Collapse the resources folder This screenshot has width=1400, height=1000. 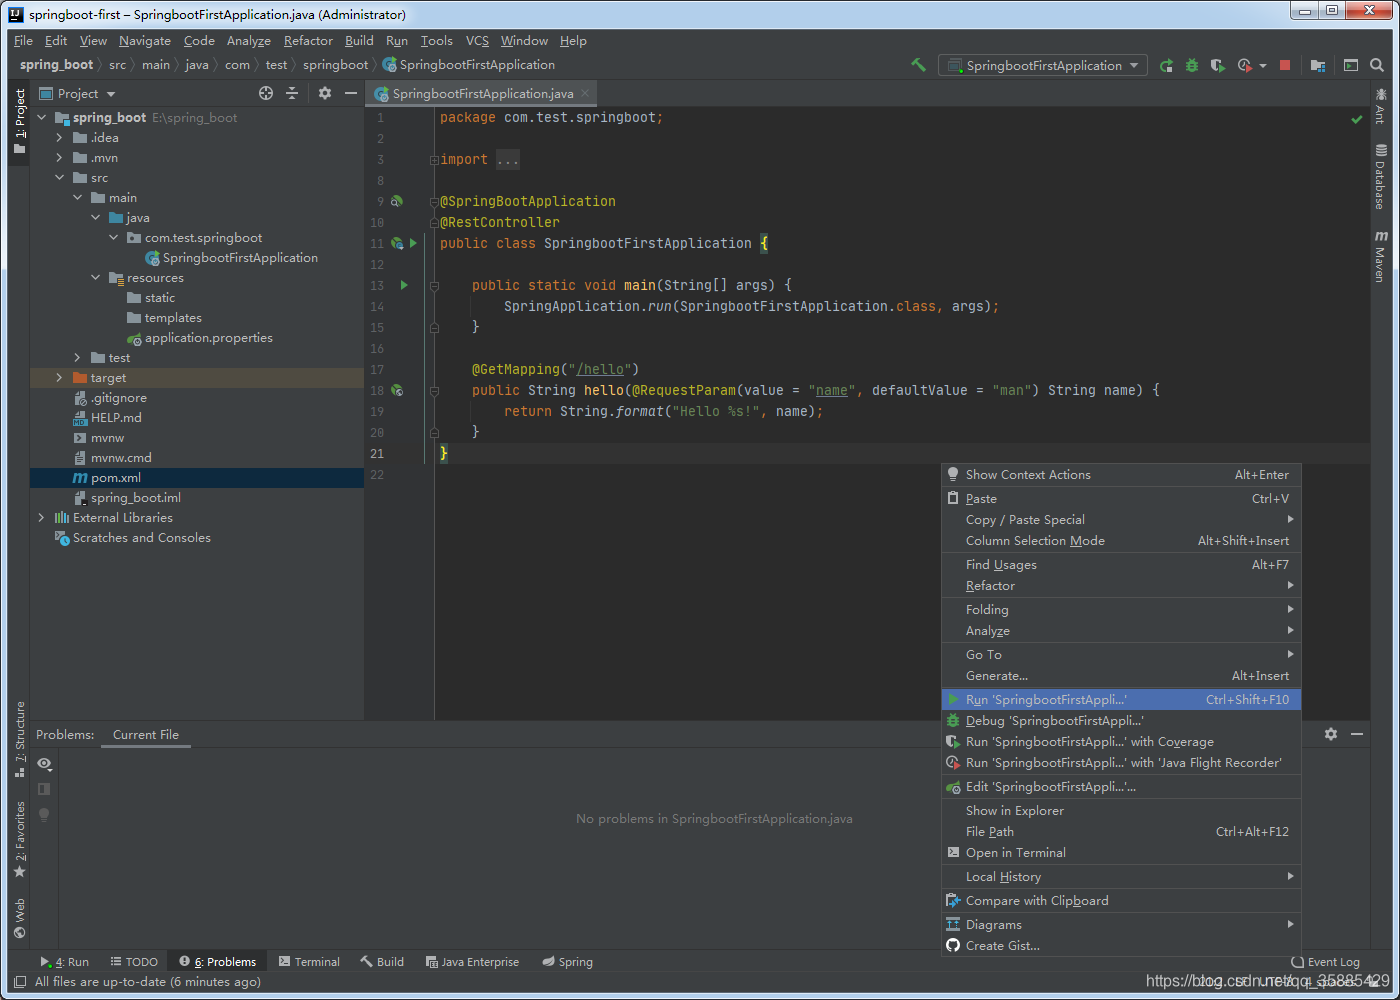[96, 278]
